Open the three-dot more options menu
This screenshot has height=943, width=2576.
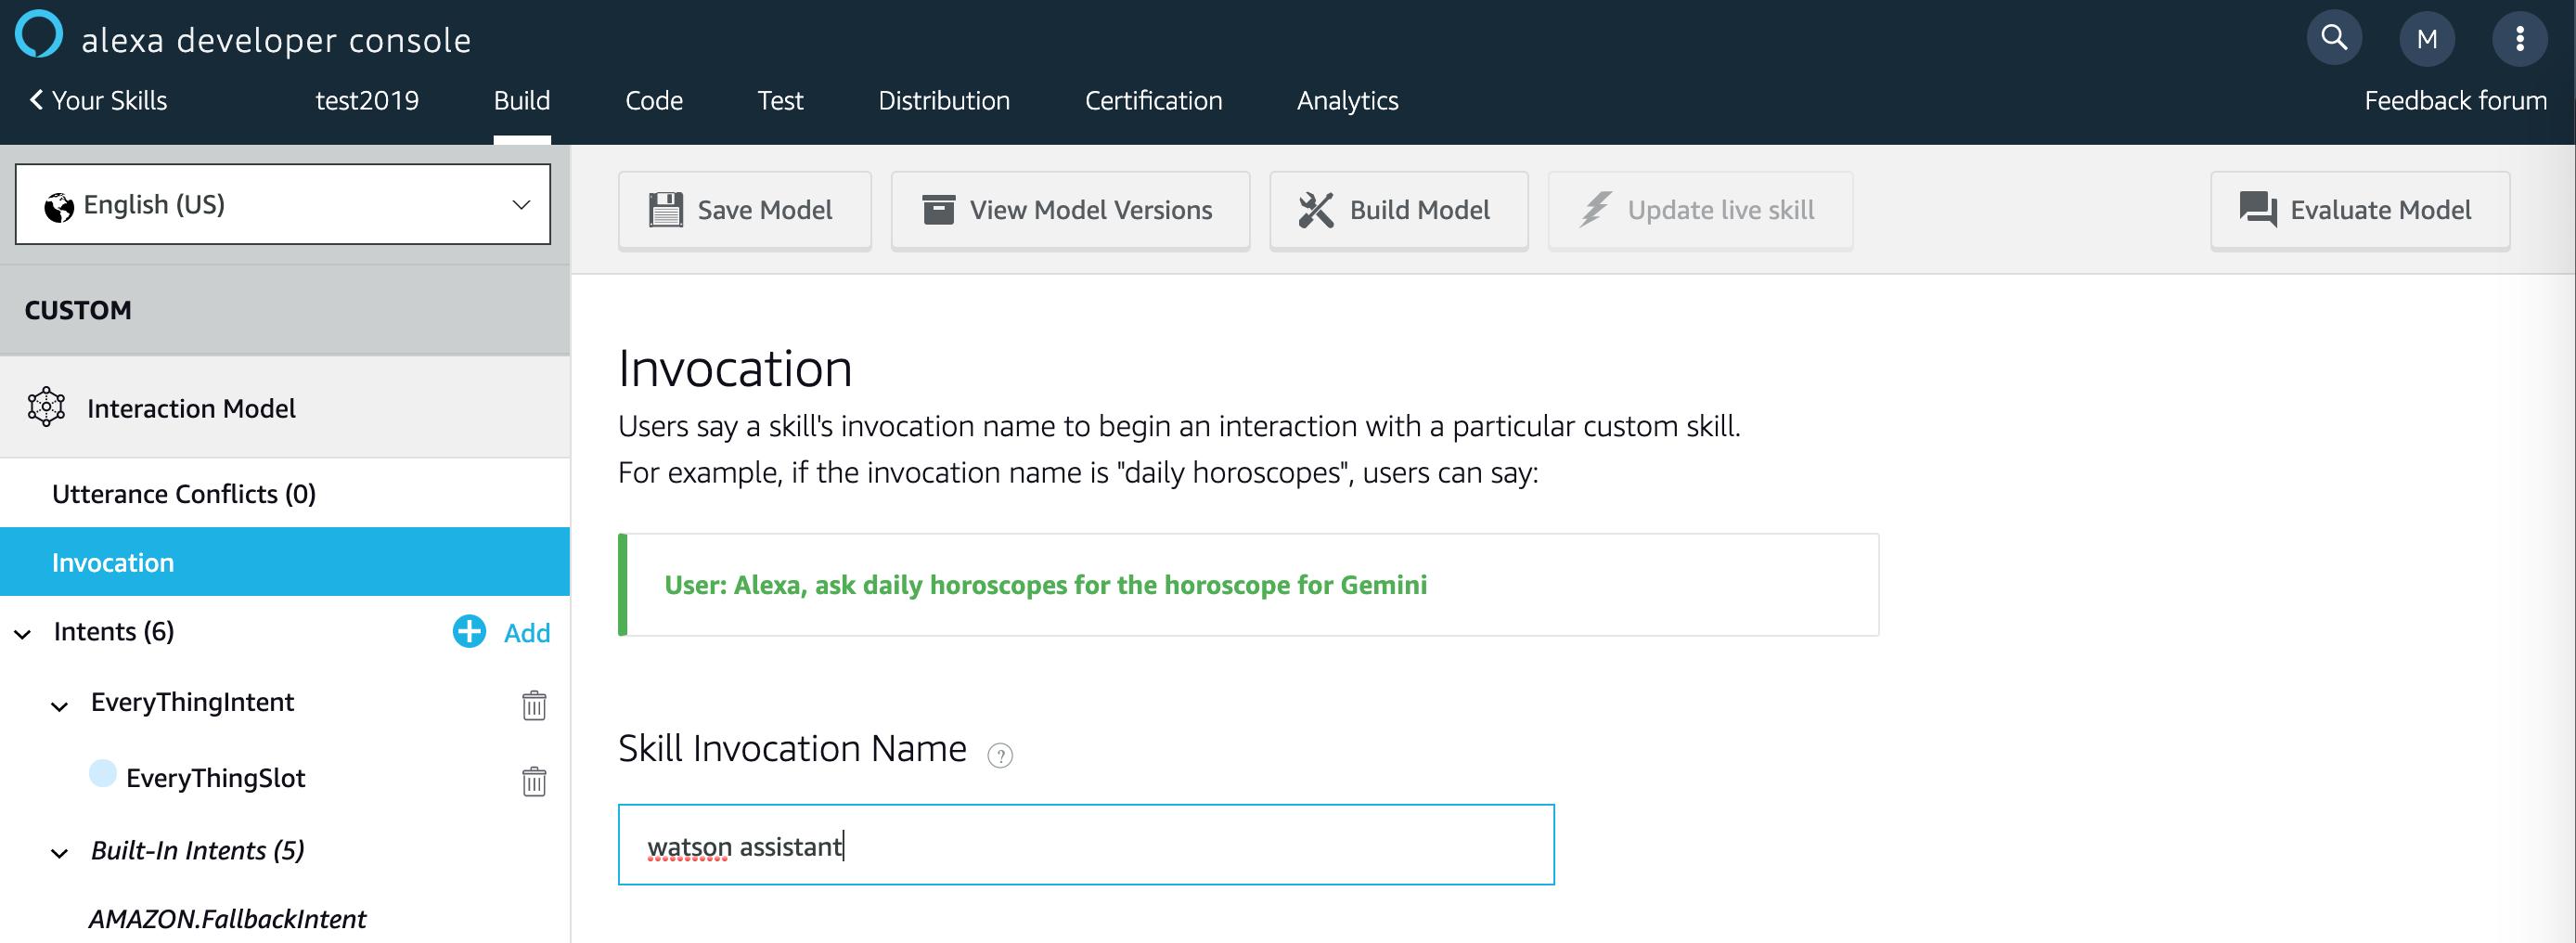coord(2519,38)
